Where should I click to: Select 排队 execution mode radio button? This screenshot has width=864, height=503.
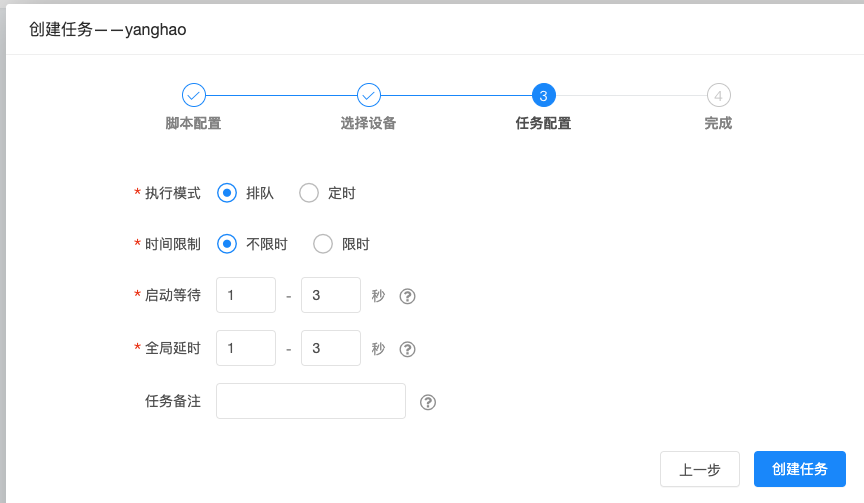(227, 193)
